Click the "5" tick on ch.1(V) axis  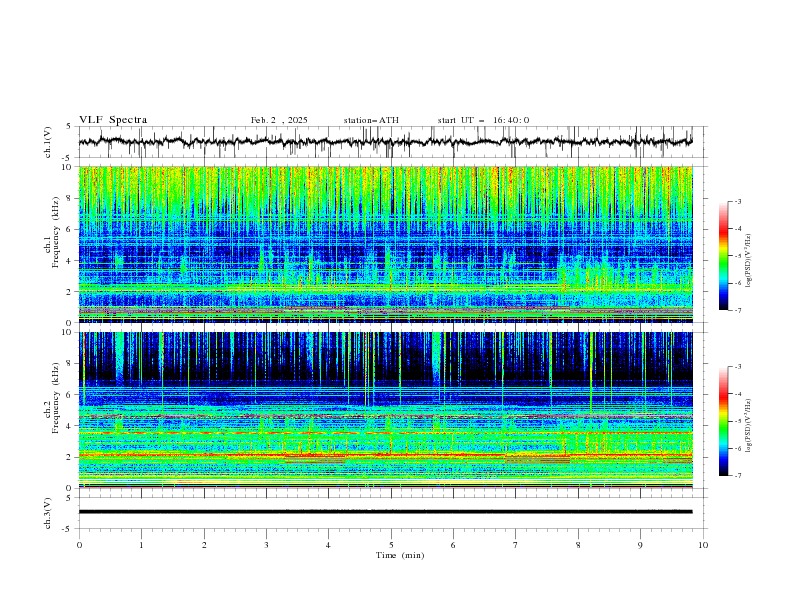pos(69,127)
